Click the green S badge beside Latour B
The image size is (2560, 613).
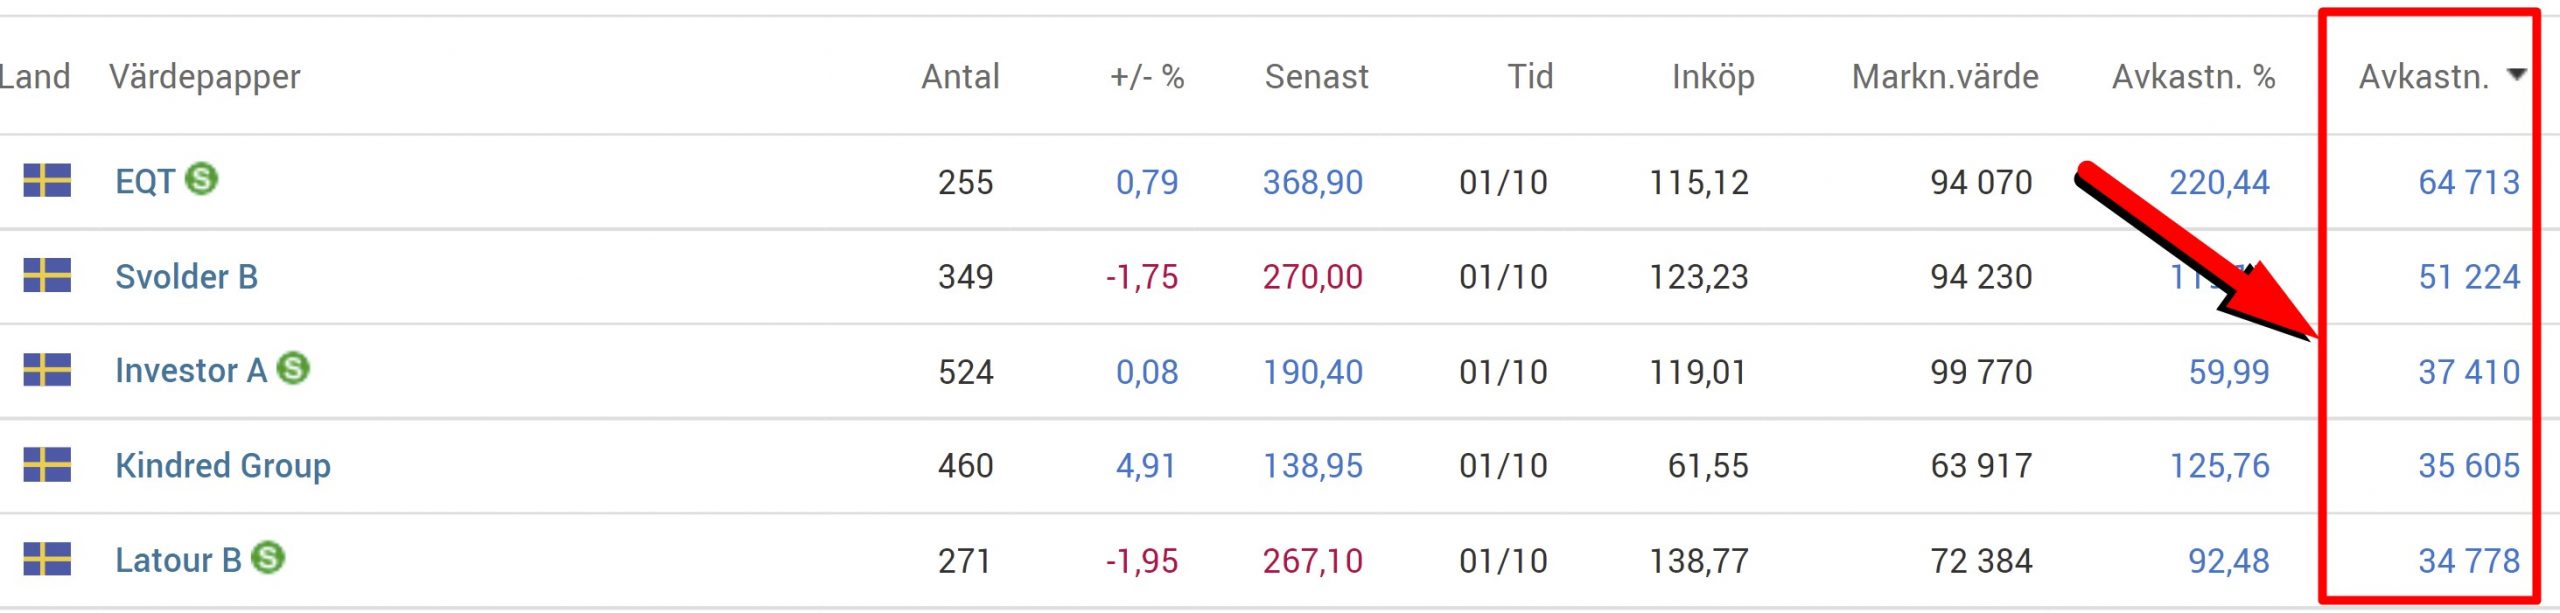pos(268,557)
